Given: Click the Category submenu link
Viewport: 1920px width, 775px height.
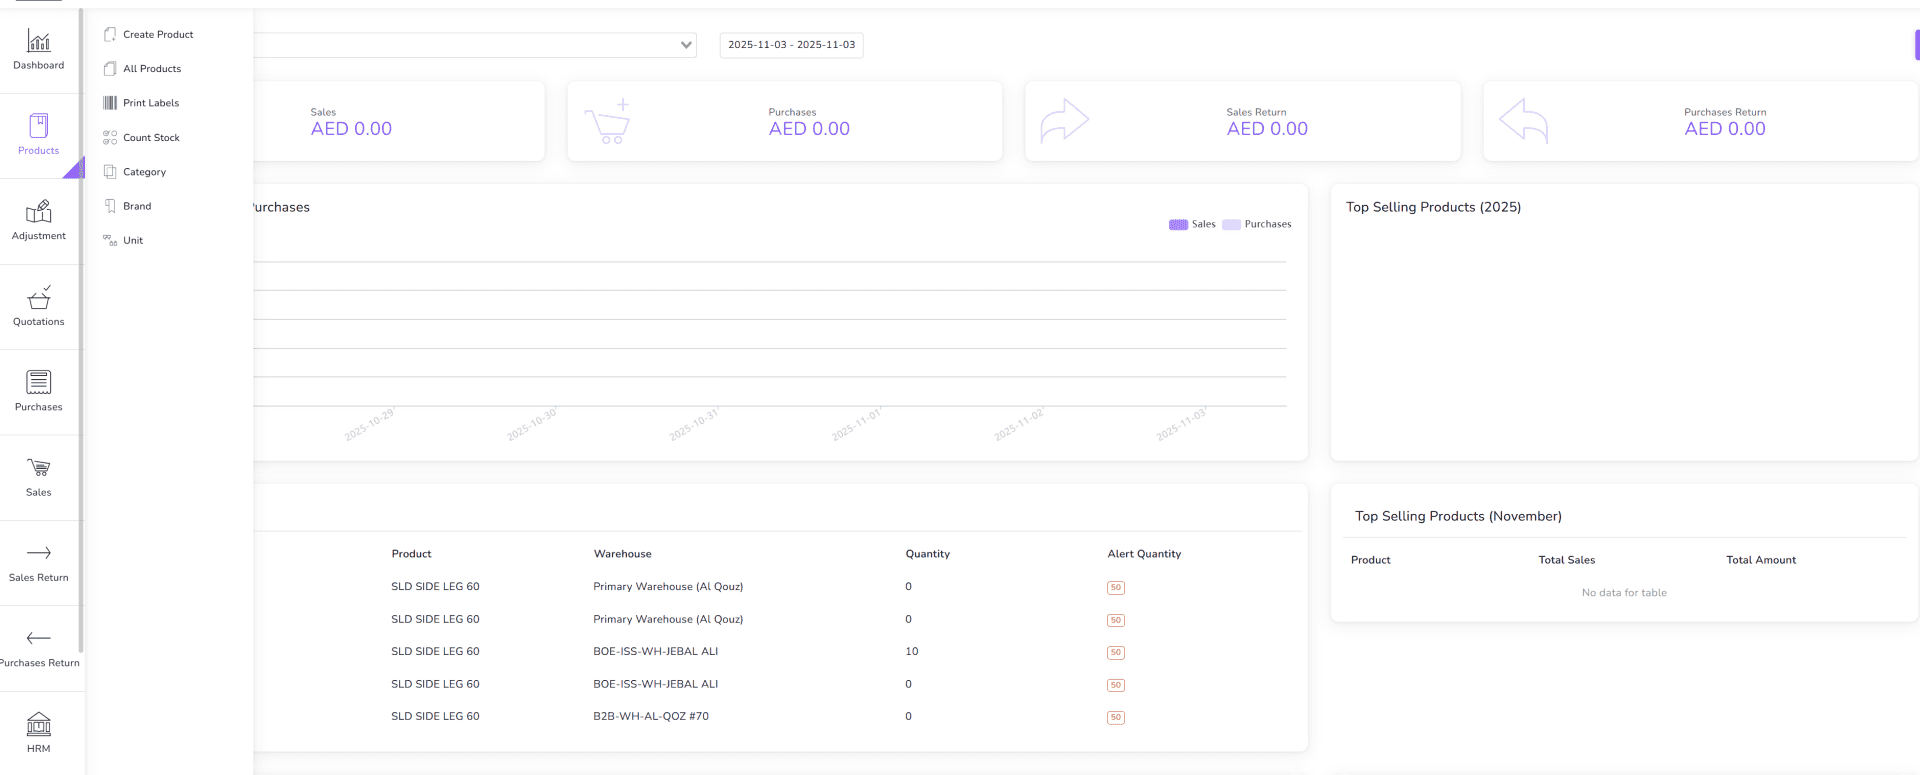Looking at the screenshot, I should point(144,172).
